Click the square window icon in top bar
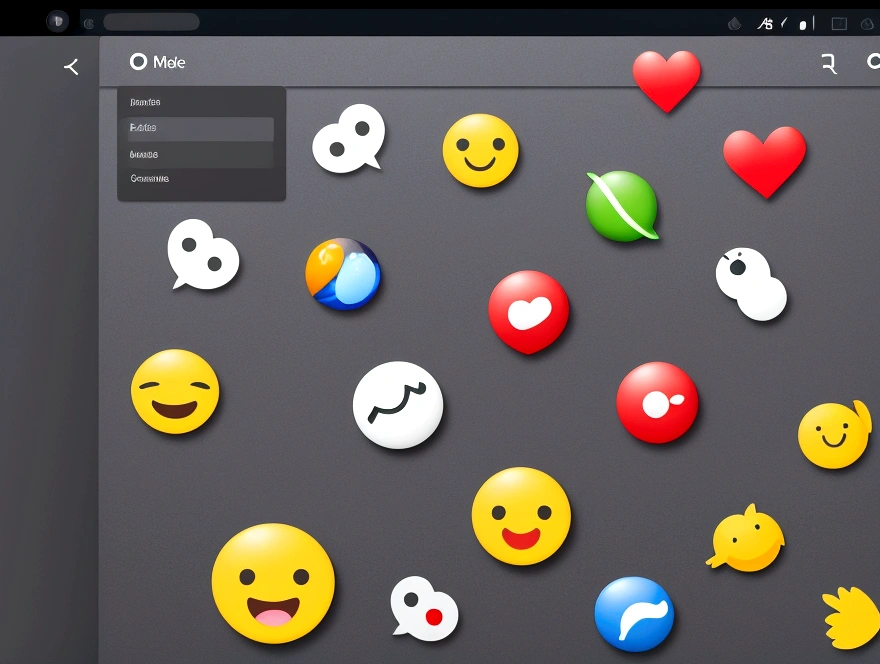 (x=839, y=24)
